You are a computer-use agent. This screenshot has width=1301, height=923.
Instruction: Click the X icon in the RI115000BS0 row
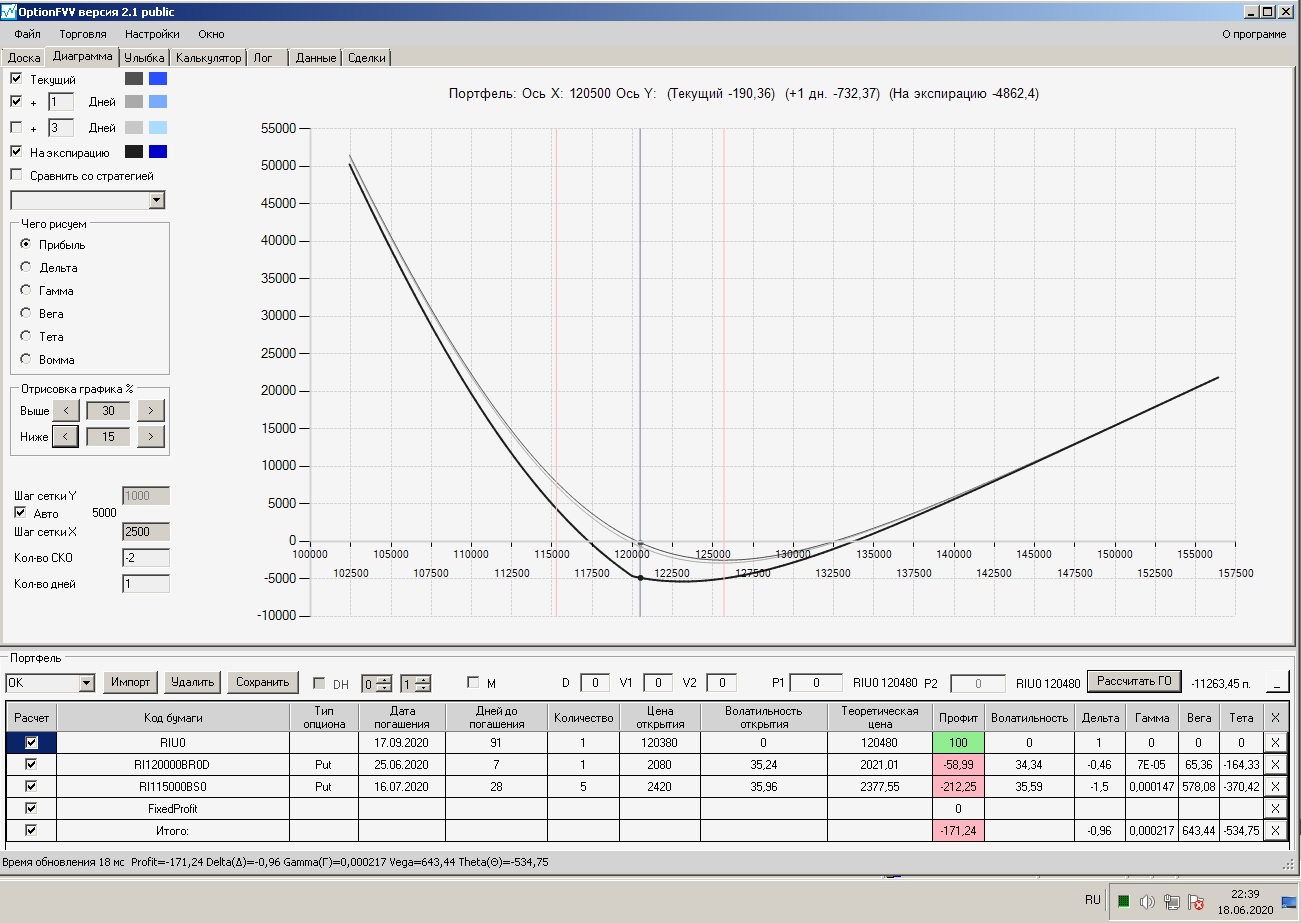point(1274,787)
